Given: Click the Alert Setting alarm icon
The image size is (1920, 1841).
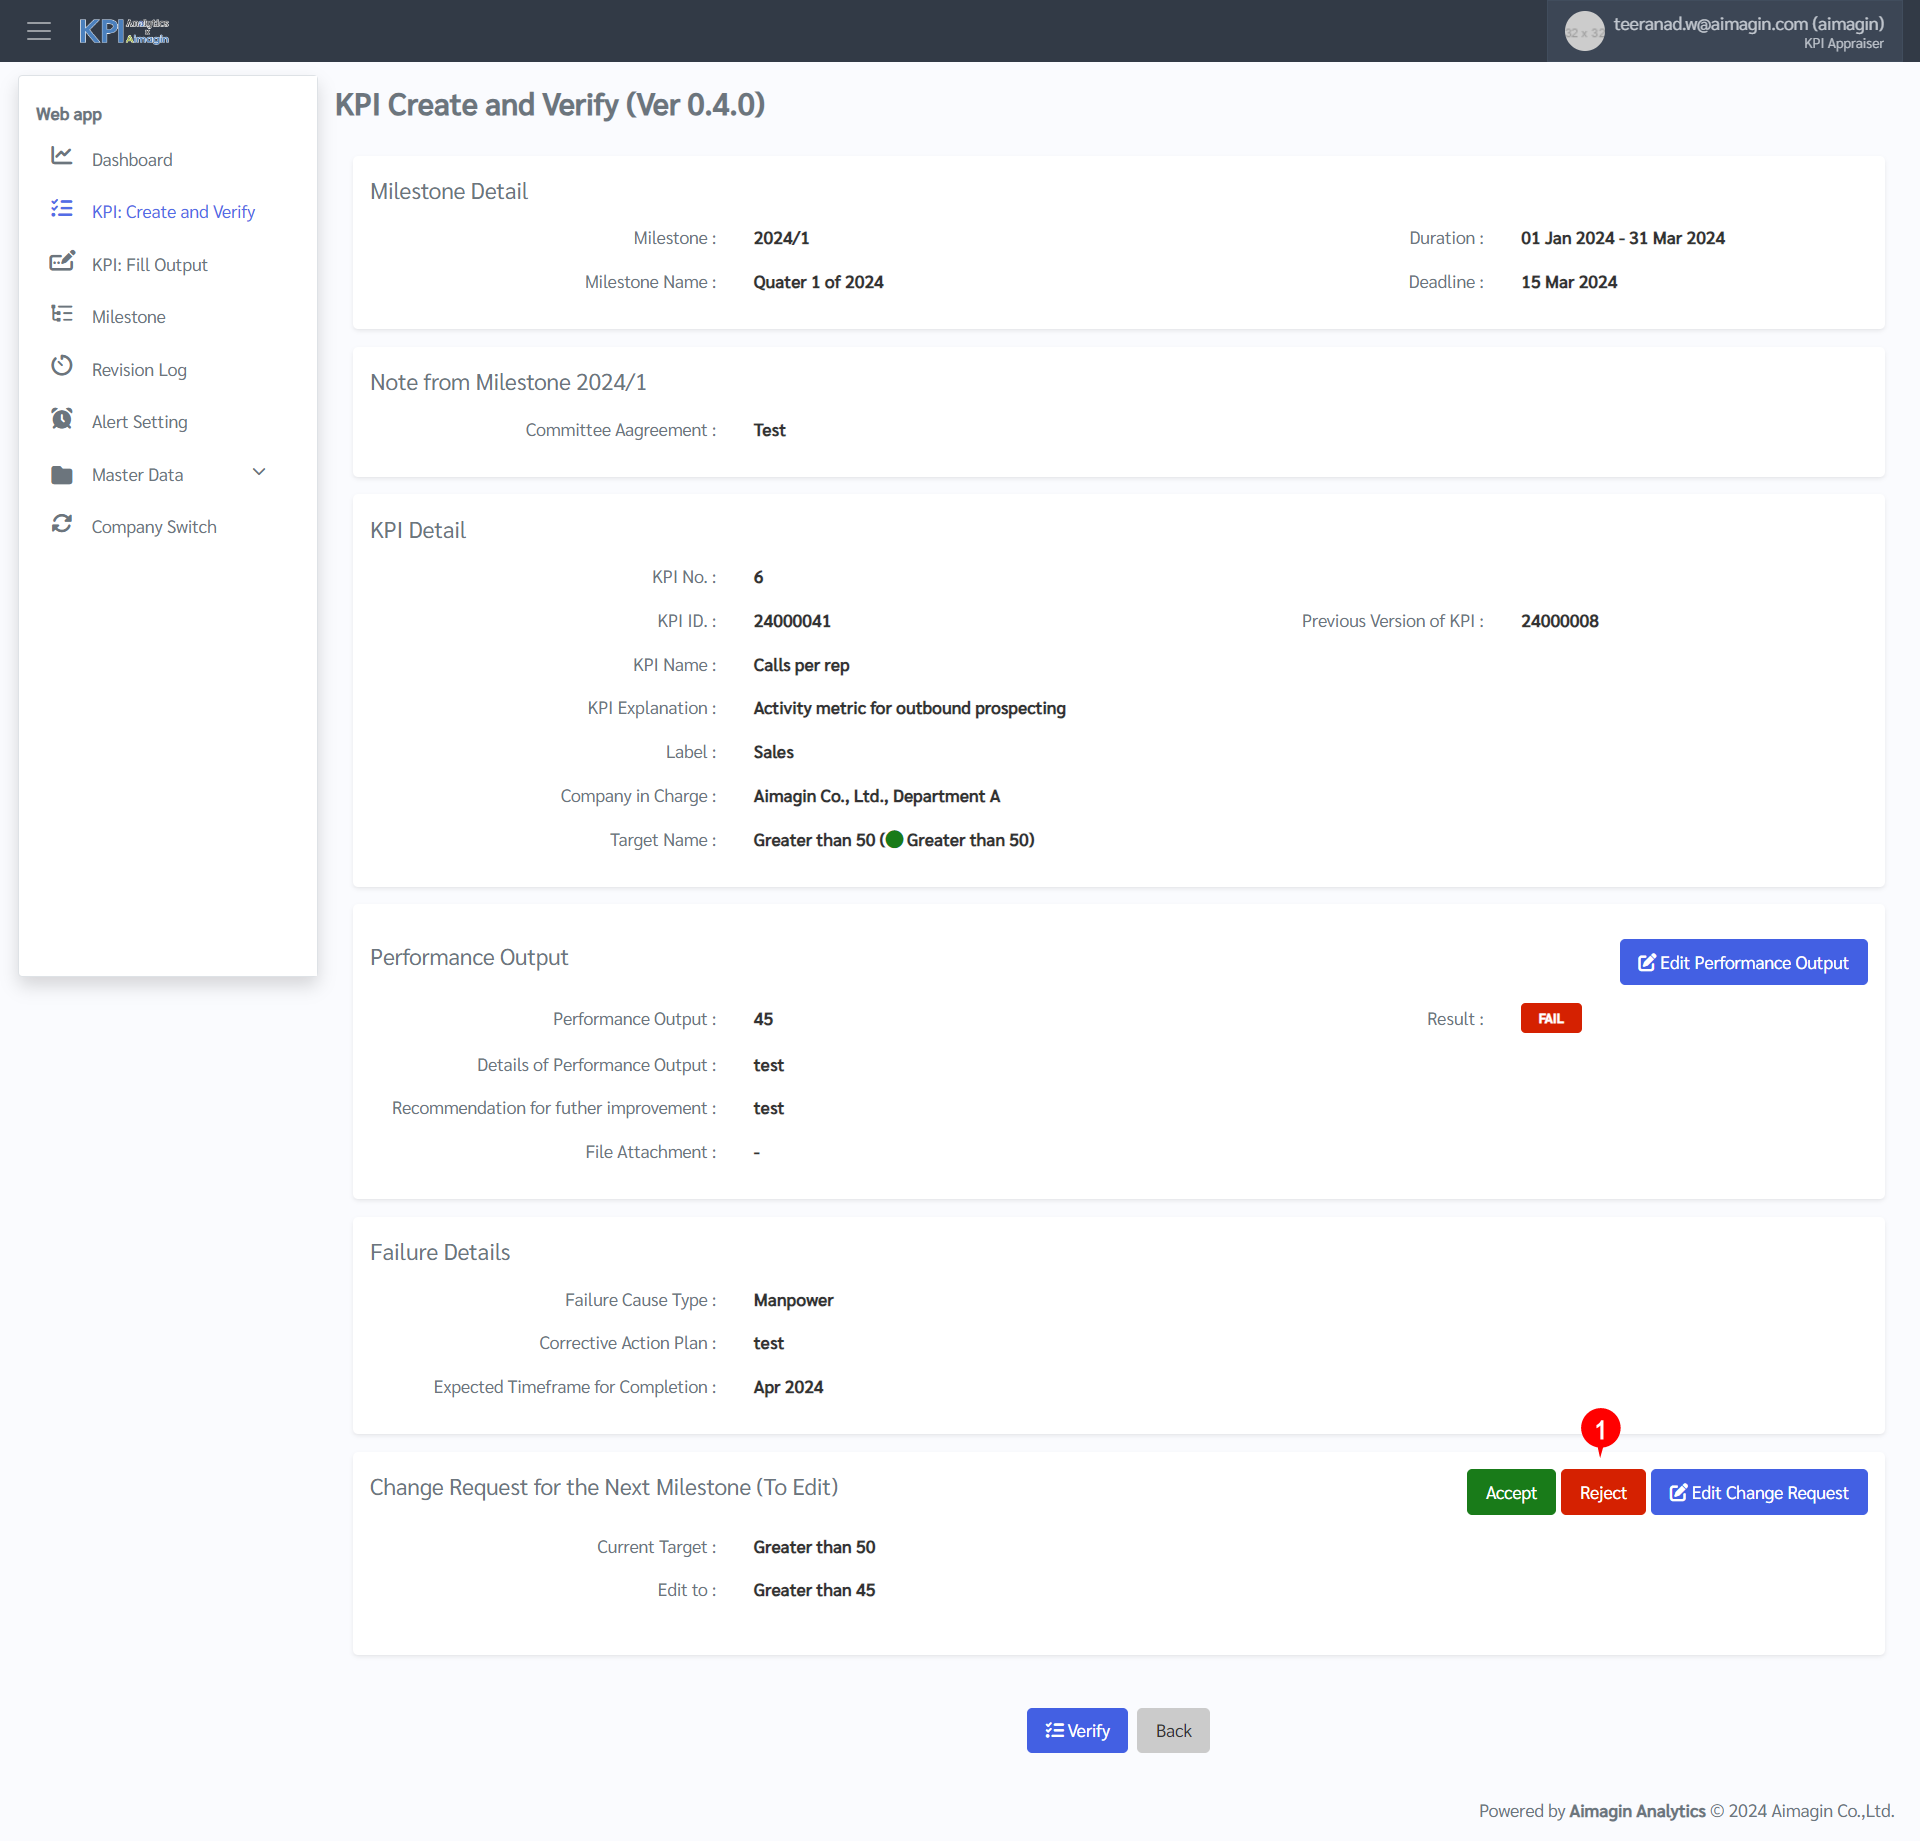Looking at the screenshot, I should pyautogui.click(x=62, y=419).
